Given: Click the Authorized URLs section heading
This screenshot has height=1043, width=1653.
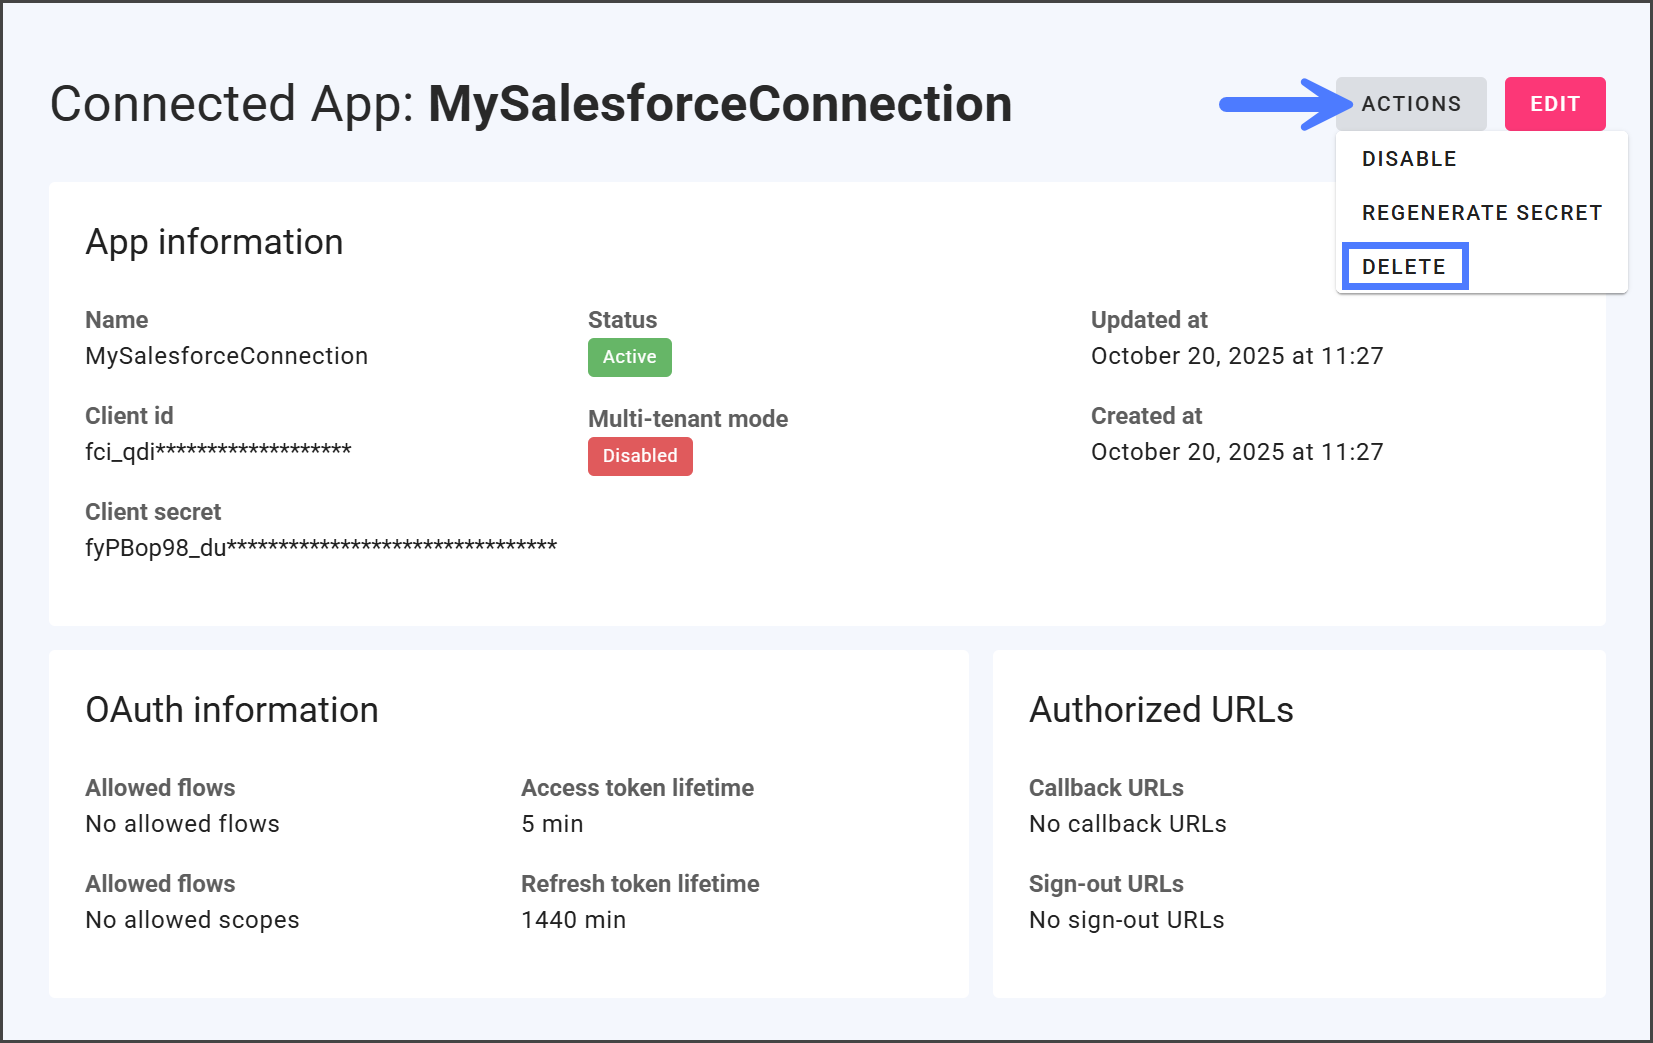Looking at the screenshot, I should pos(1160,710).
